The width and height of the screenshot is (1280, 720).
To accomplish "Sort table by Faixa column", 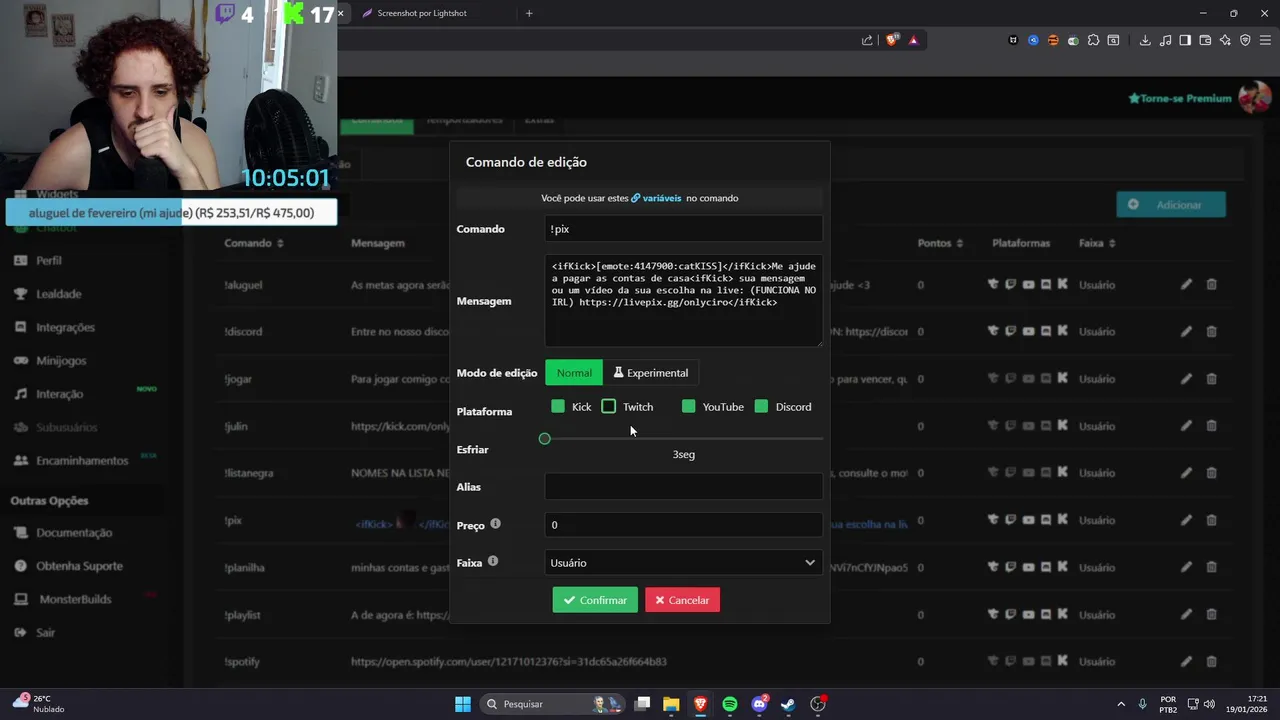I will (x=1097, y=243).
